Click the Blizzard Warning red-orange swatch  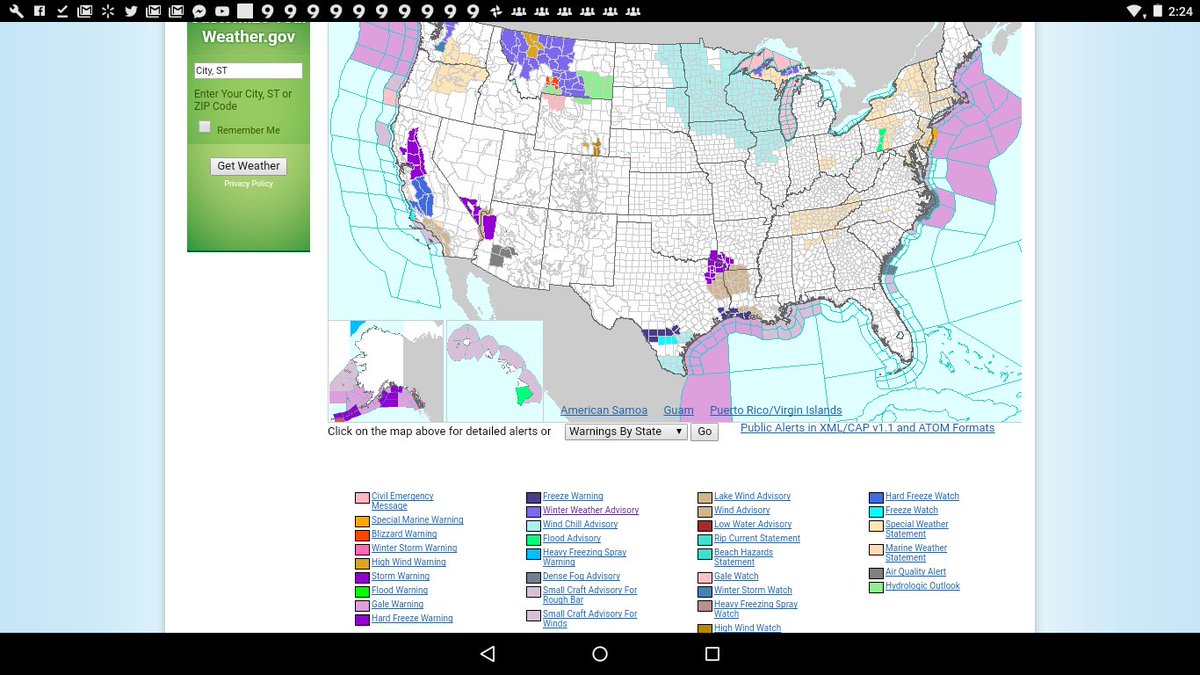(362, 536)
